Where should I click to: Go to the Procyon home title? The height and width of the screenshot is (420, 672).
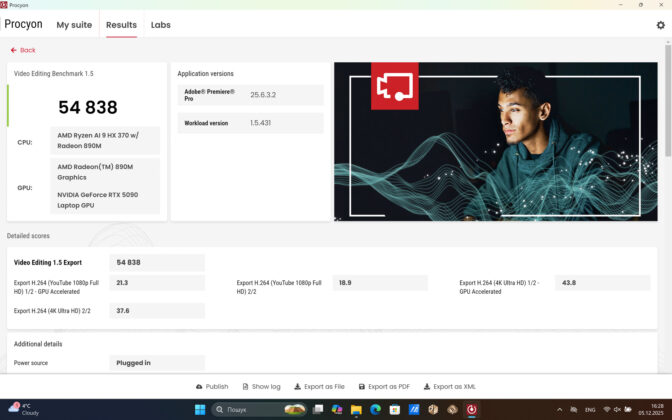[x=23, y=24]
